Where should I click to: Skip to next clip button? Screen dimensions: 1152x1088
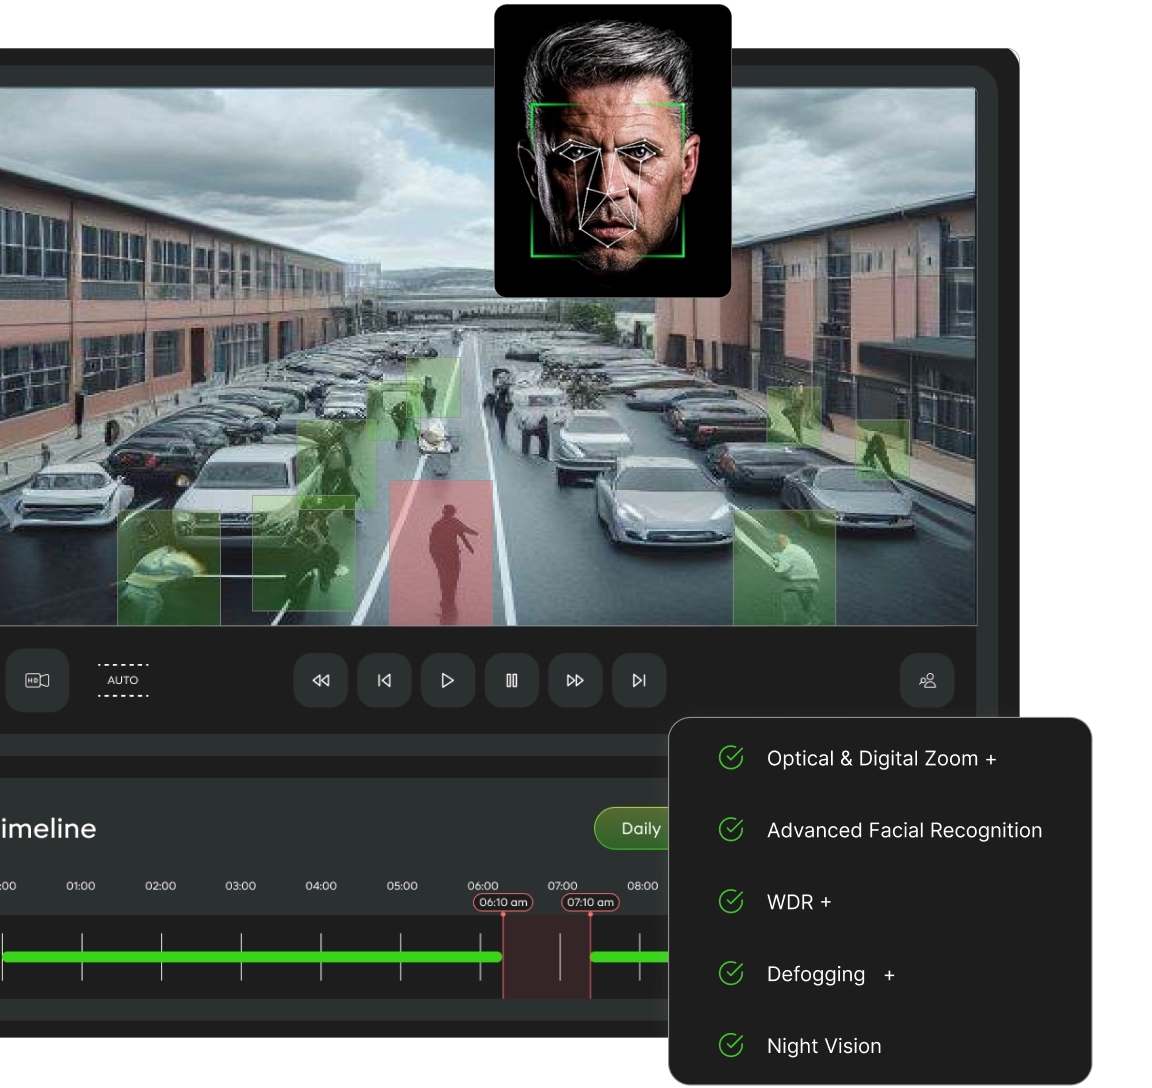639,680
